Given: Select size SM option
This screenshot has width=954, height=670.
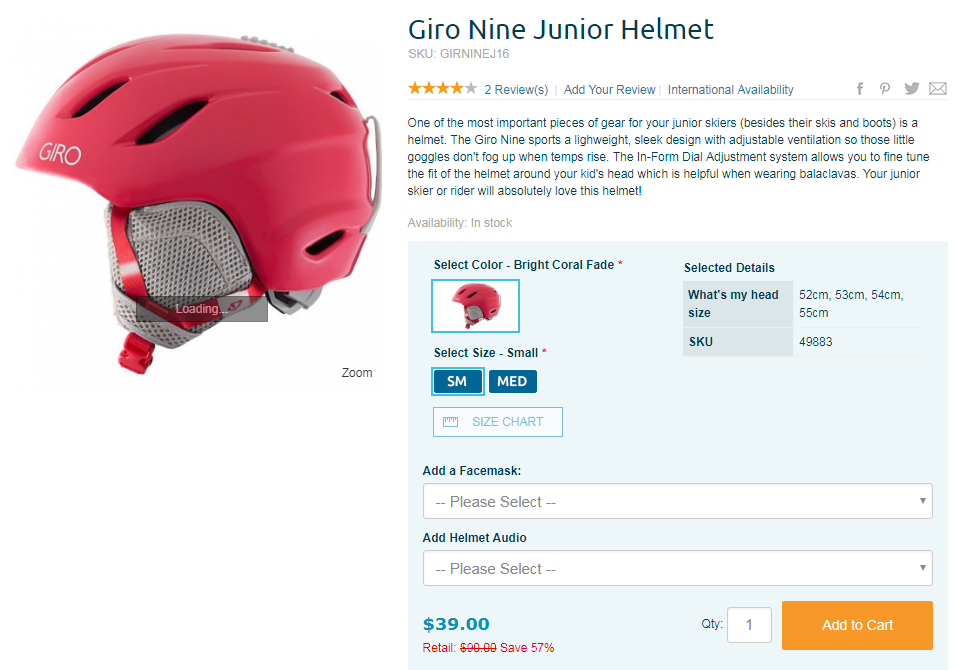Looking at the screenshot, I should [x=458, y=382].
